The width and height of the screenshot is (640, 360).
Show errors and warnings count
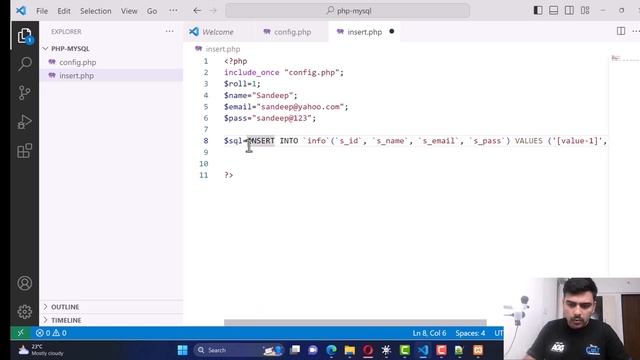[x=51, y=333]
